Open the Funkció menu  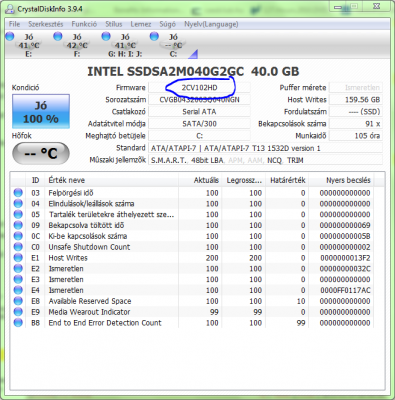tap(84, 24)
